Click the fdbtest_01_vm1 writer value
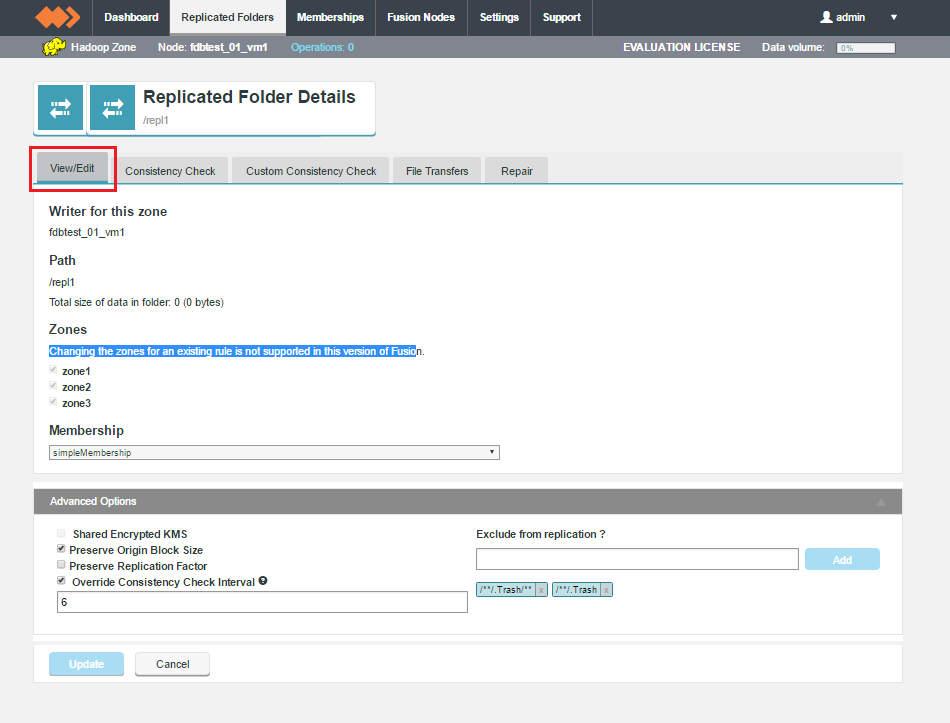 coord(87,232)
